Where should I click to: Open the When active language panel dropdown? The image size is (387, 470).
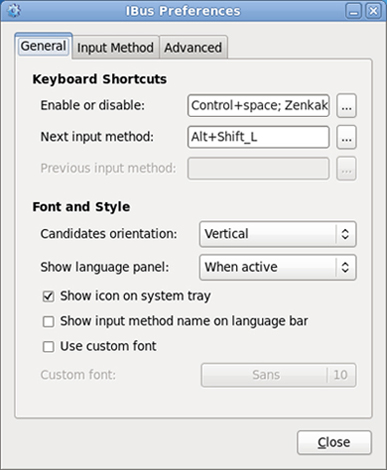(x=278, y=267)
